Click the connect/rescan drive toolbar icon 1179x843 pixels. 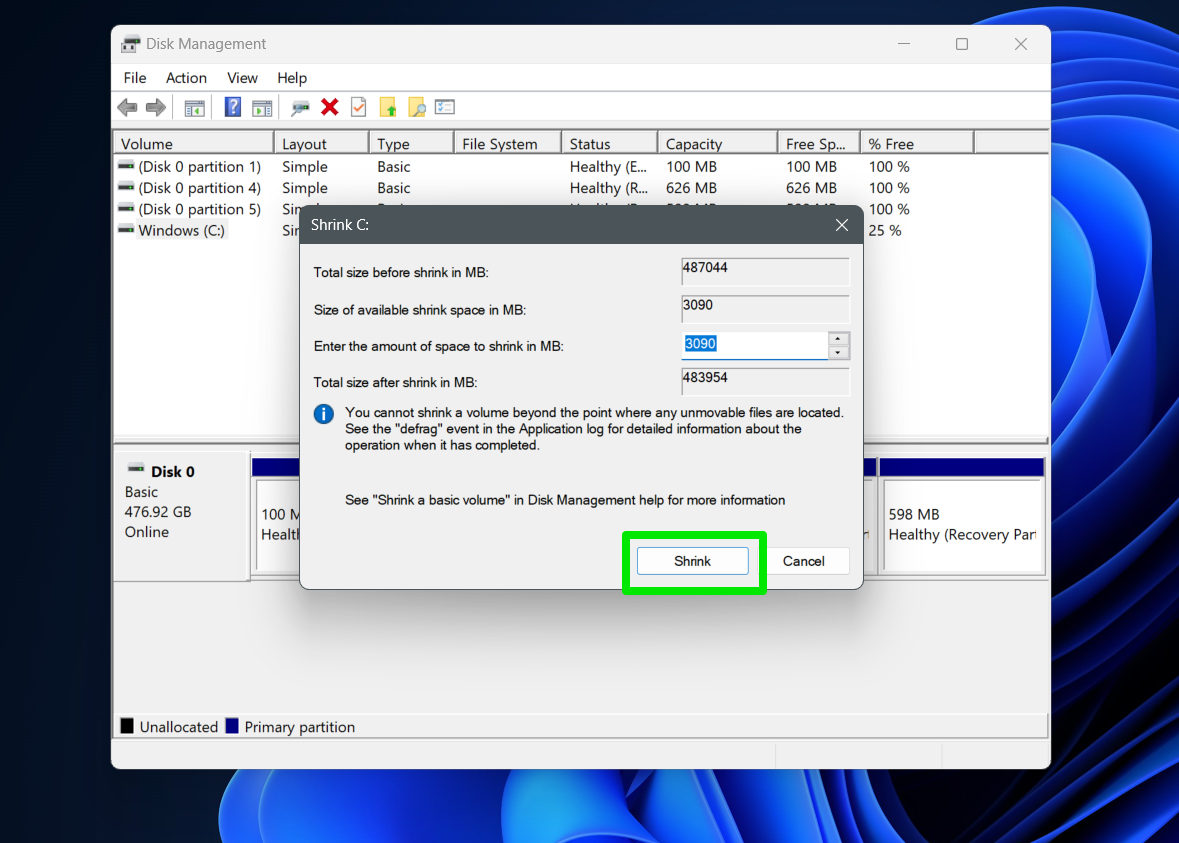coord(300,108)
